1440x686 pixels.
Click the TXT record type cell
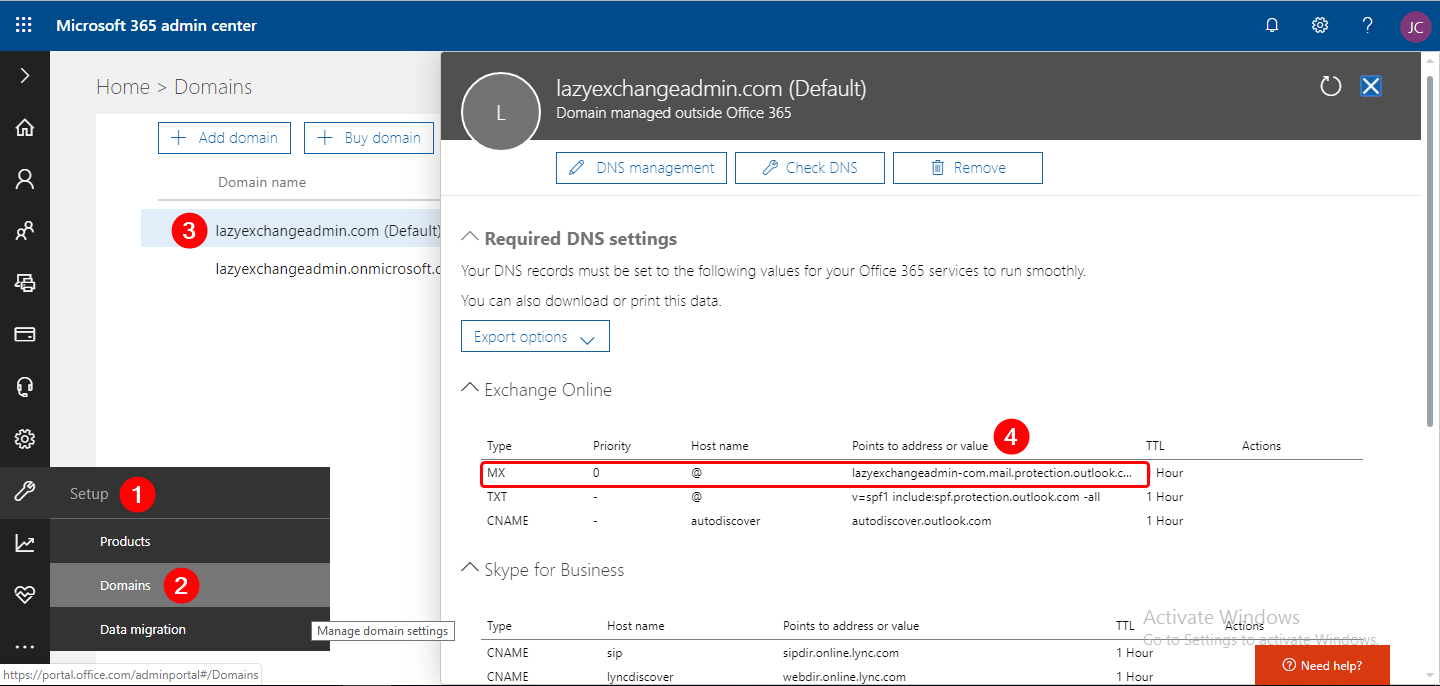(497, 496)
